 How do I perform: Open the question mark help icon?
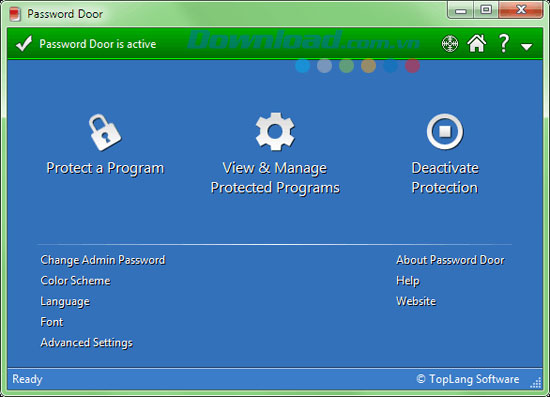[504, 43]
